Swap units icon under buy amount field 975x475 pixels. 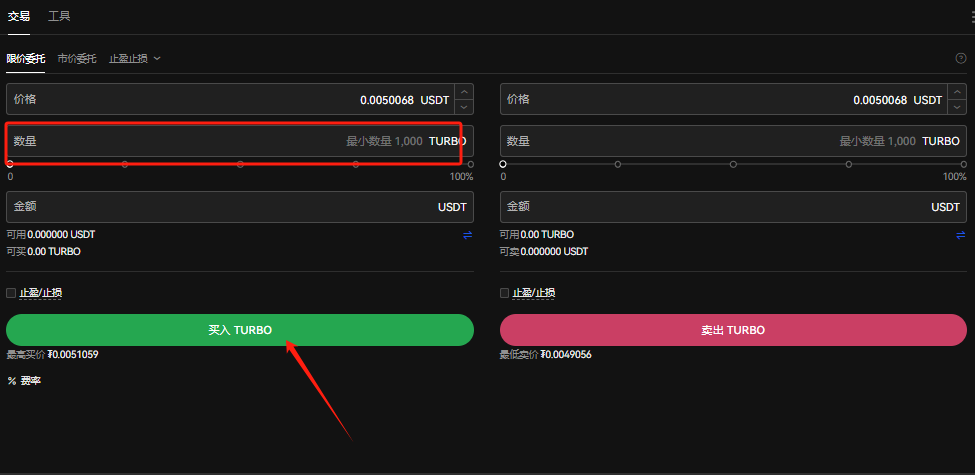click(x=468, y=235)
